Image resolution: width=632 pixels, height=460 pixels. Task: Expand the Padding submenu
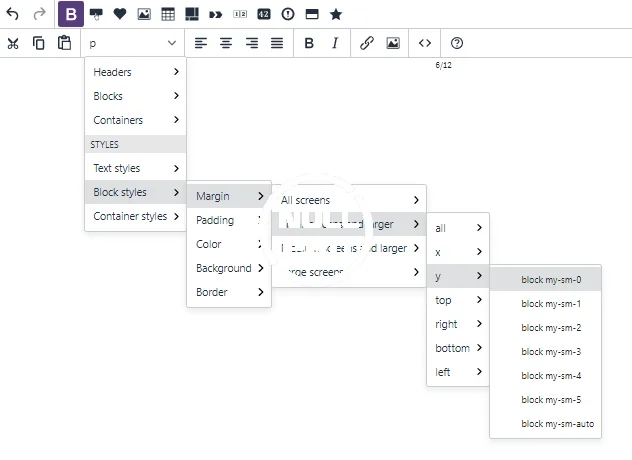pyautogui.click(x=228, y=220)
